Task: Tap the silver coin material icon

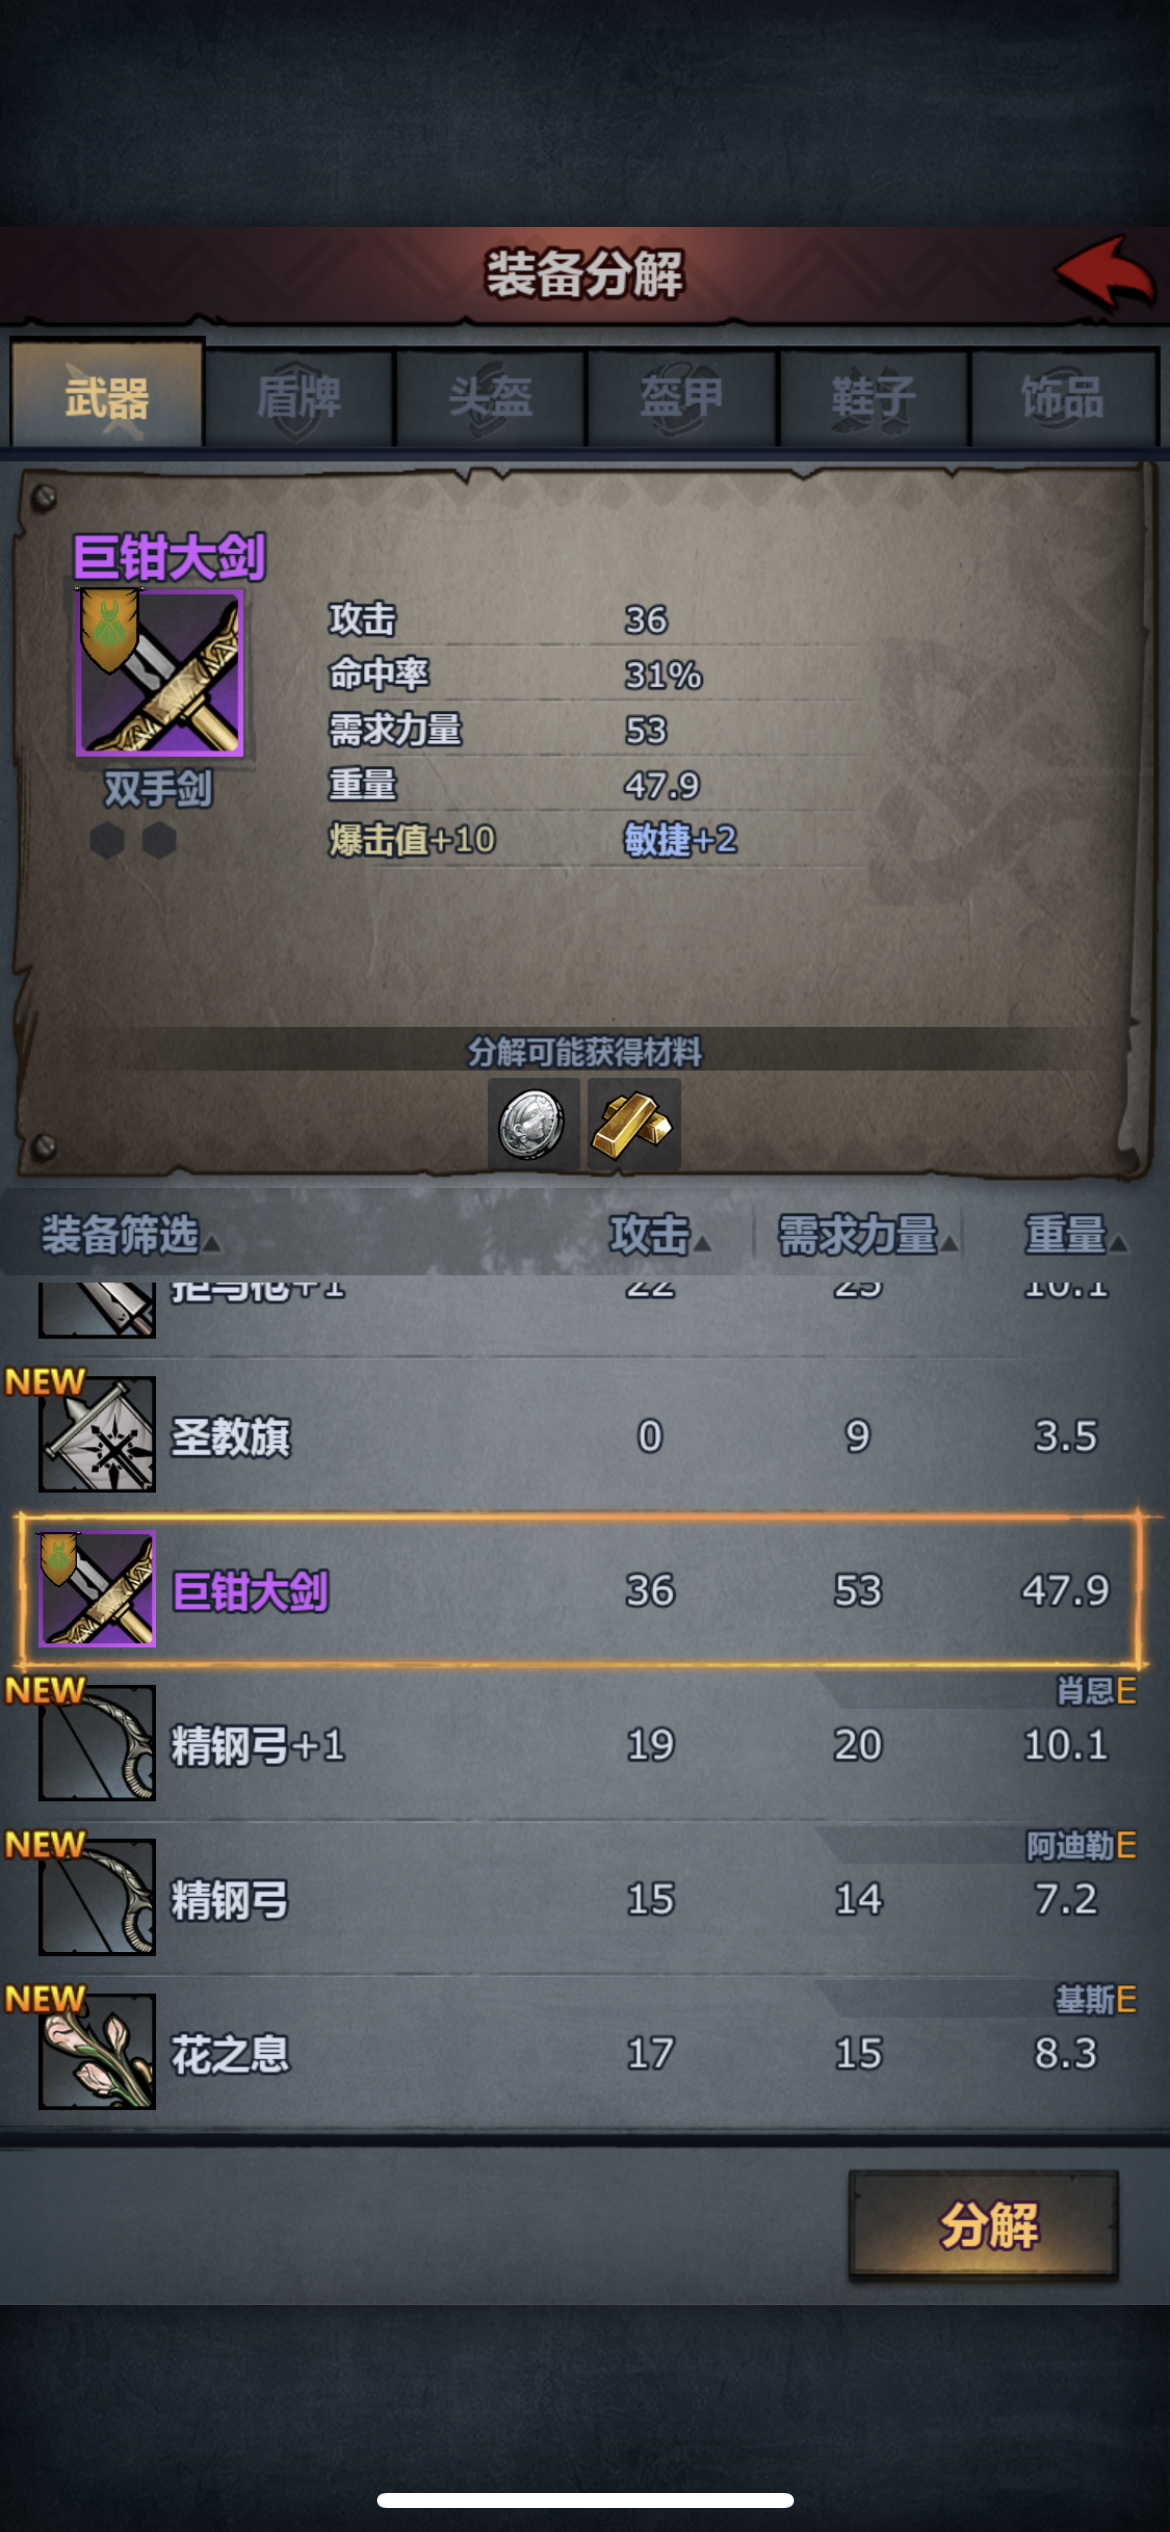Action: point(533,1124)
